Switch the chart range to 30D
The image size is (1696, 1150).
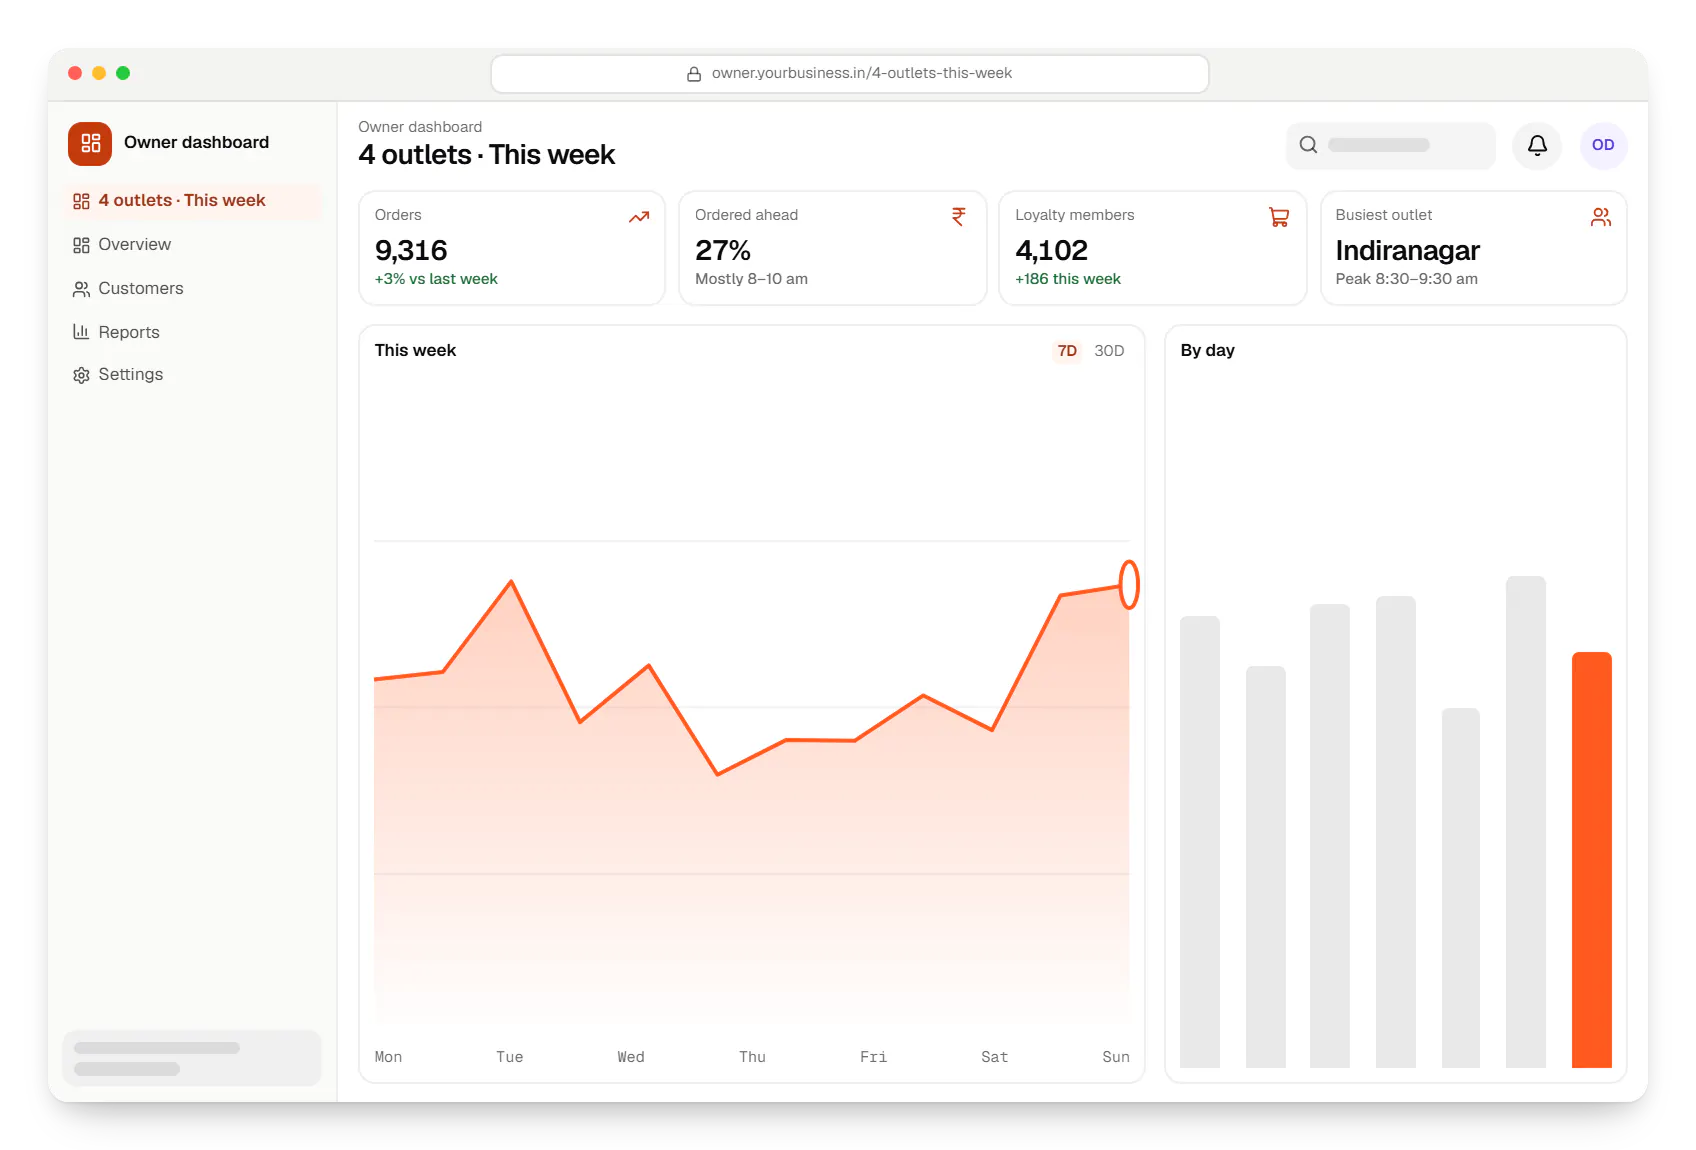1109,351
